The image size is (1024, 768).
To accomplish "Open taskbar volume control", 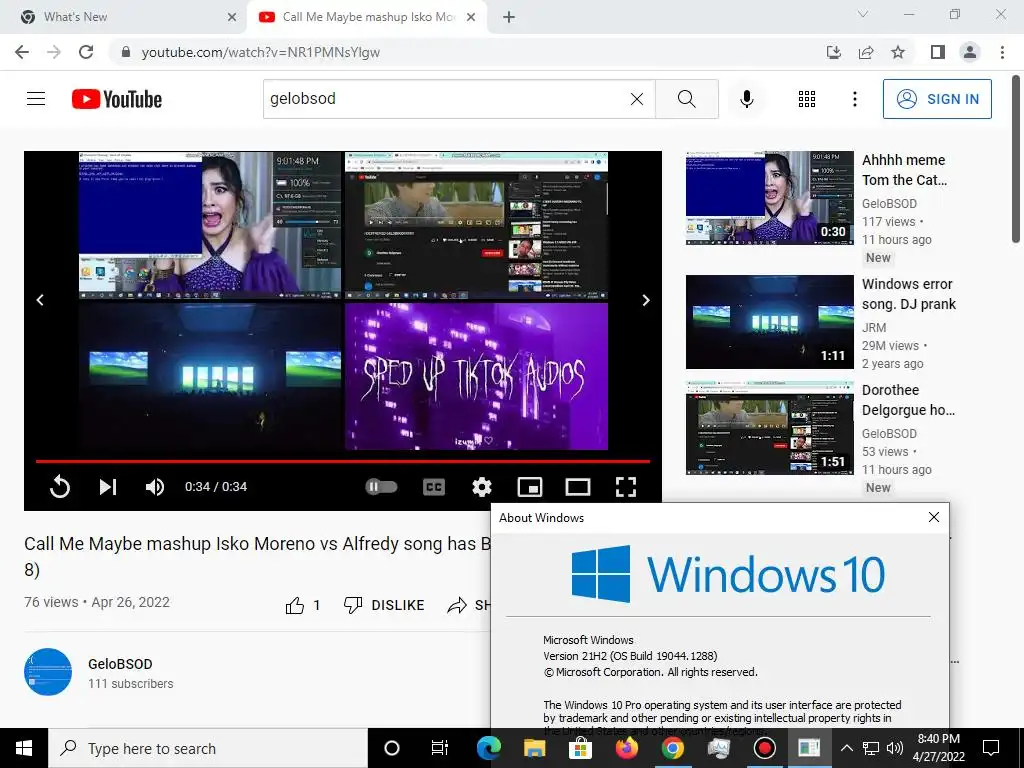I will (x=895, y=748).
